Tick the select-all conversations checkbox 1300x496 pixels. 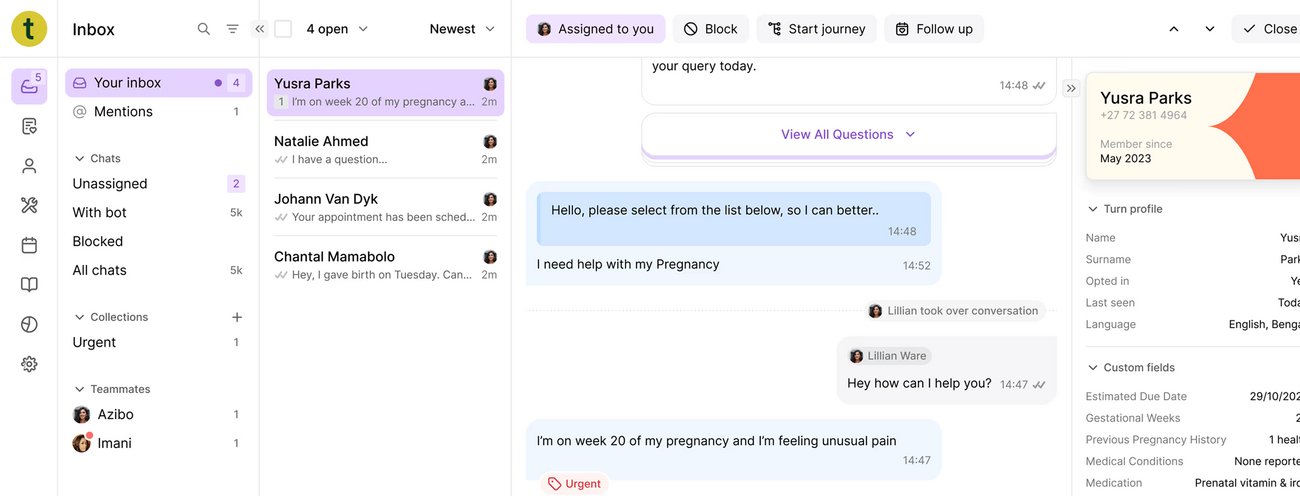click(x=283, y=29)
